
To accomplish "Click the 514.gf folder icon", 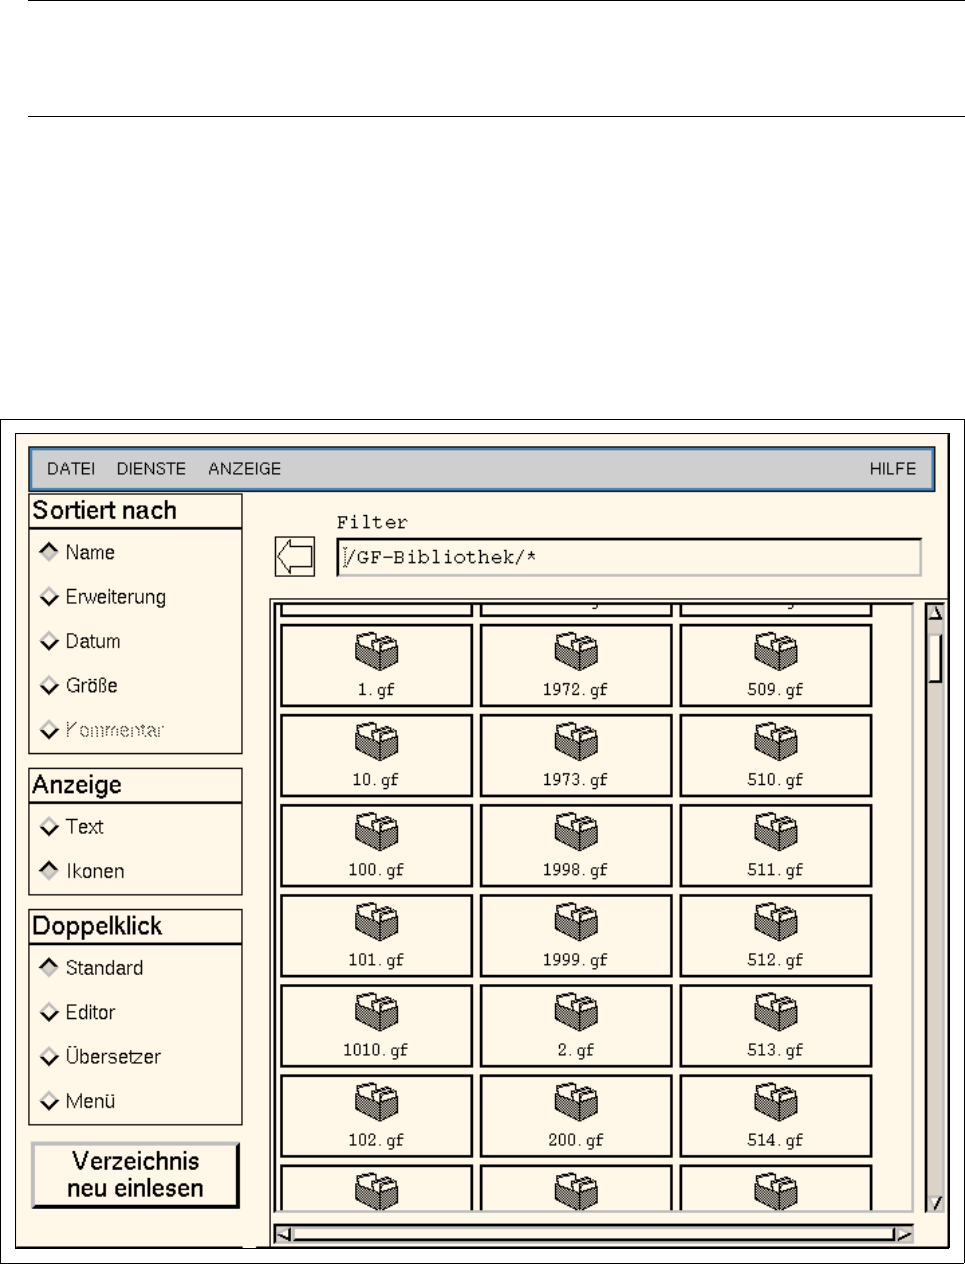I will (x=776, y=1102).
